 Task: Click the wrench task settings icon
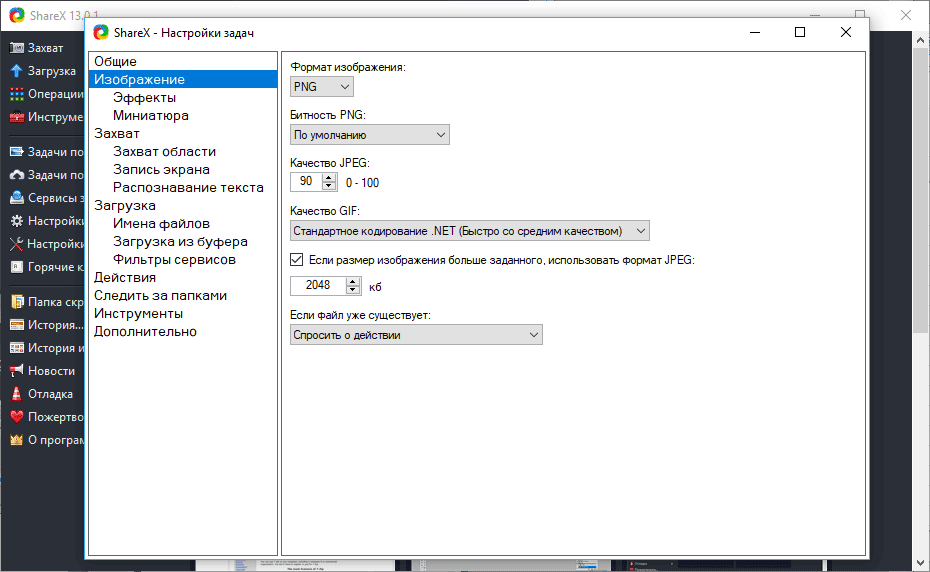(x=17, y=244)
